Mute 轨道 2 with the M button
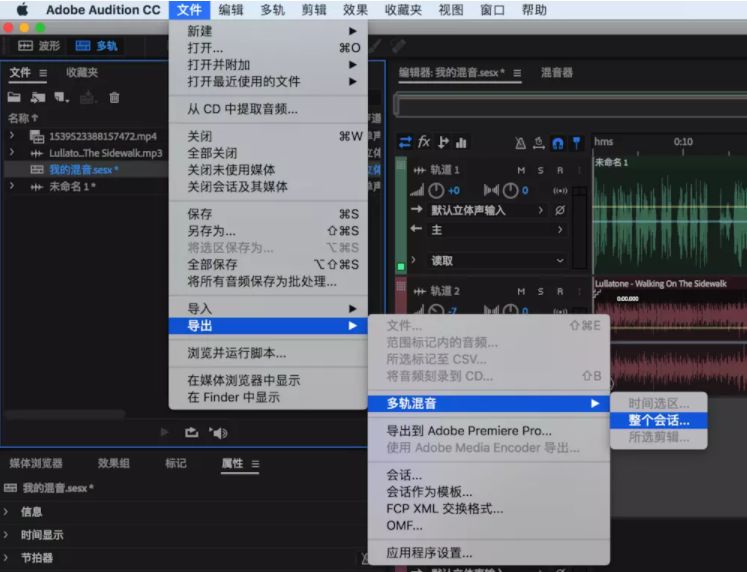The height and width of the screenshot is (572, 747). coord(521,291)
